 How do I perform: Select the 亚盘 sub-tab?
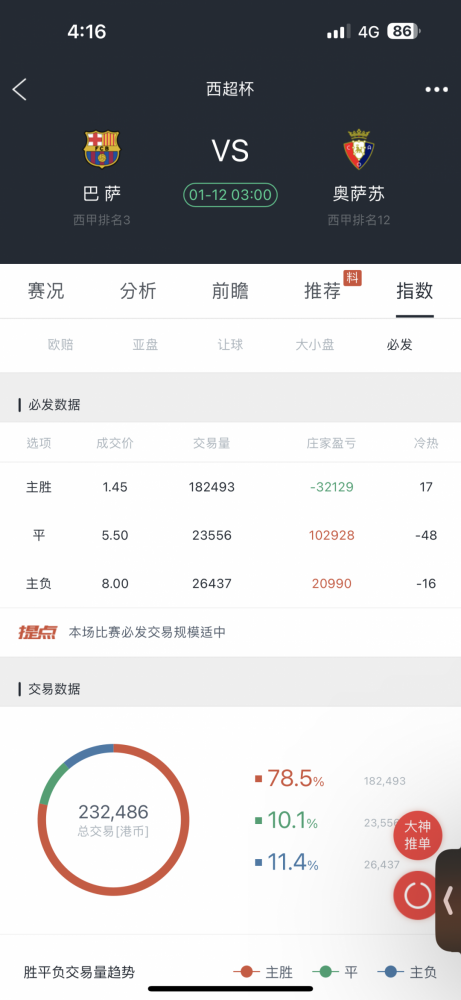tap(145, 345)
